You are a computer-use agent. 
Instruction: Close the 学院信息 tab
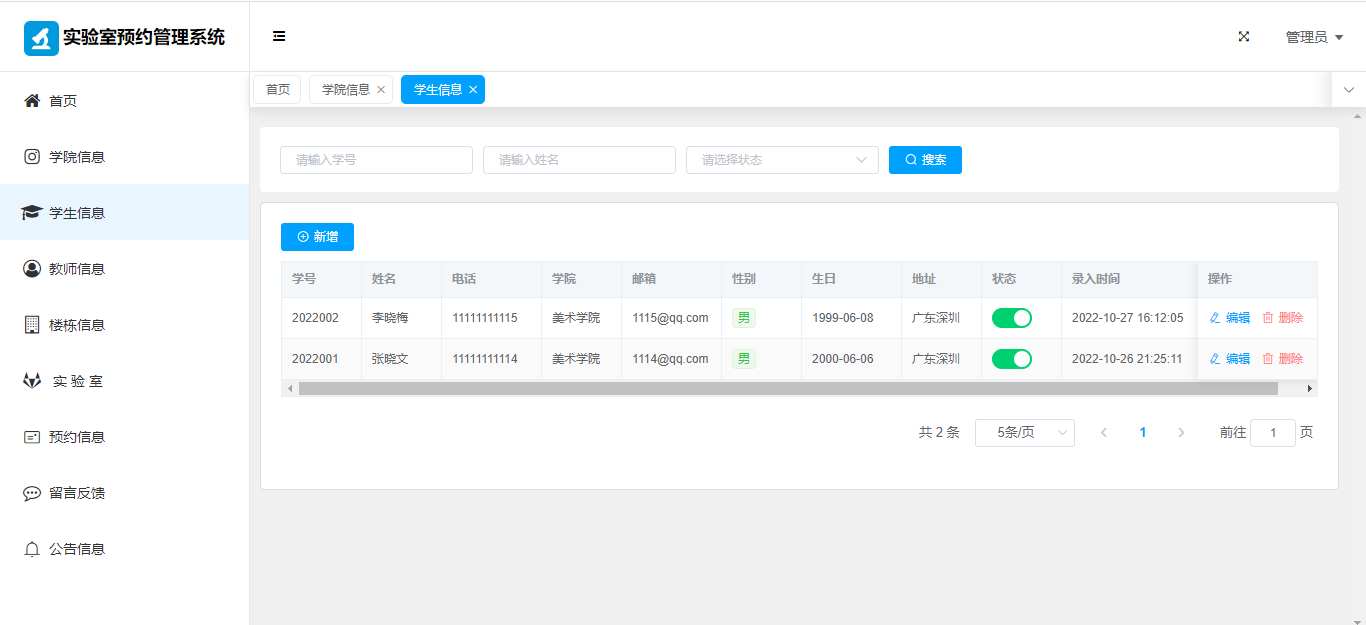click(x=381, y=90)
